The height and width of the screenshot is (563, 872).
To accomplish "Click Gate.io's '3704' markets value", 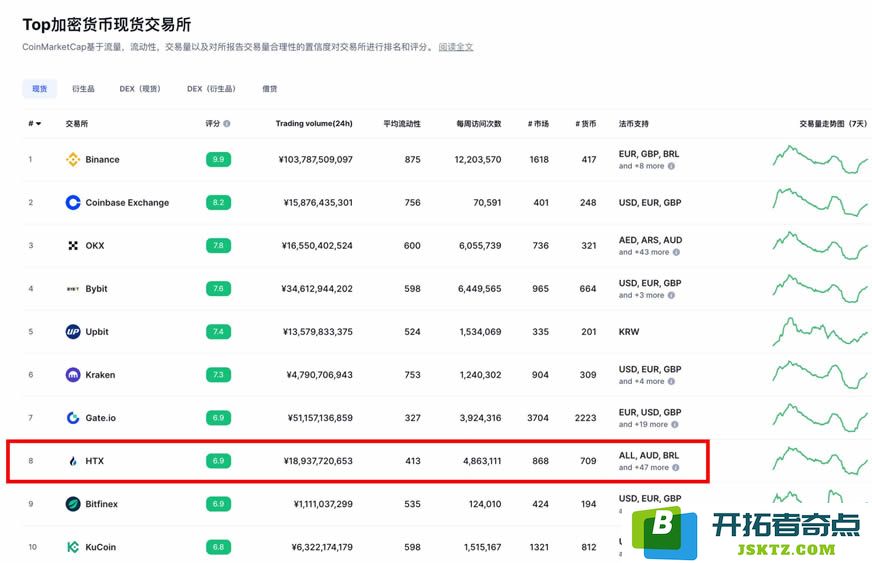I will 538,418.
